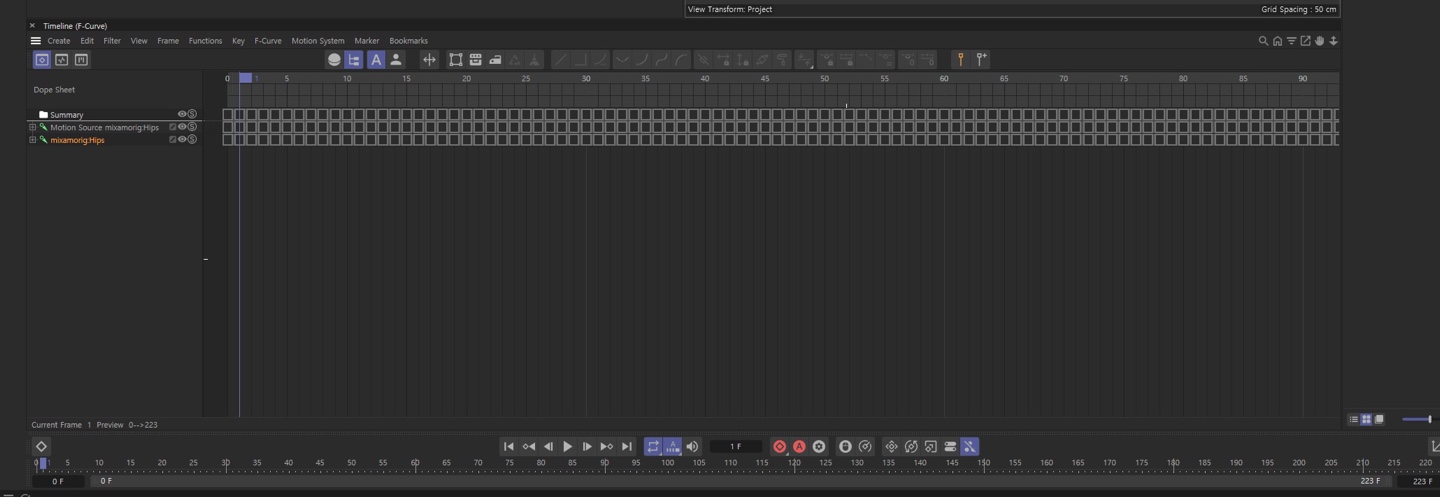Open the filter funnel icon
The image size is (1440, 497).
1291,41
